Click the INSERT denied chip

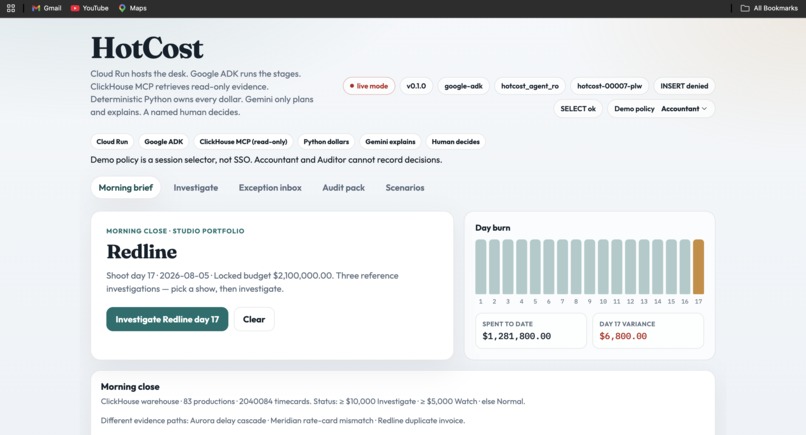pos(684,86)
